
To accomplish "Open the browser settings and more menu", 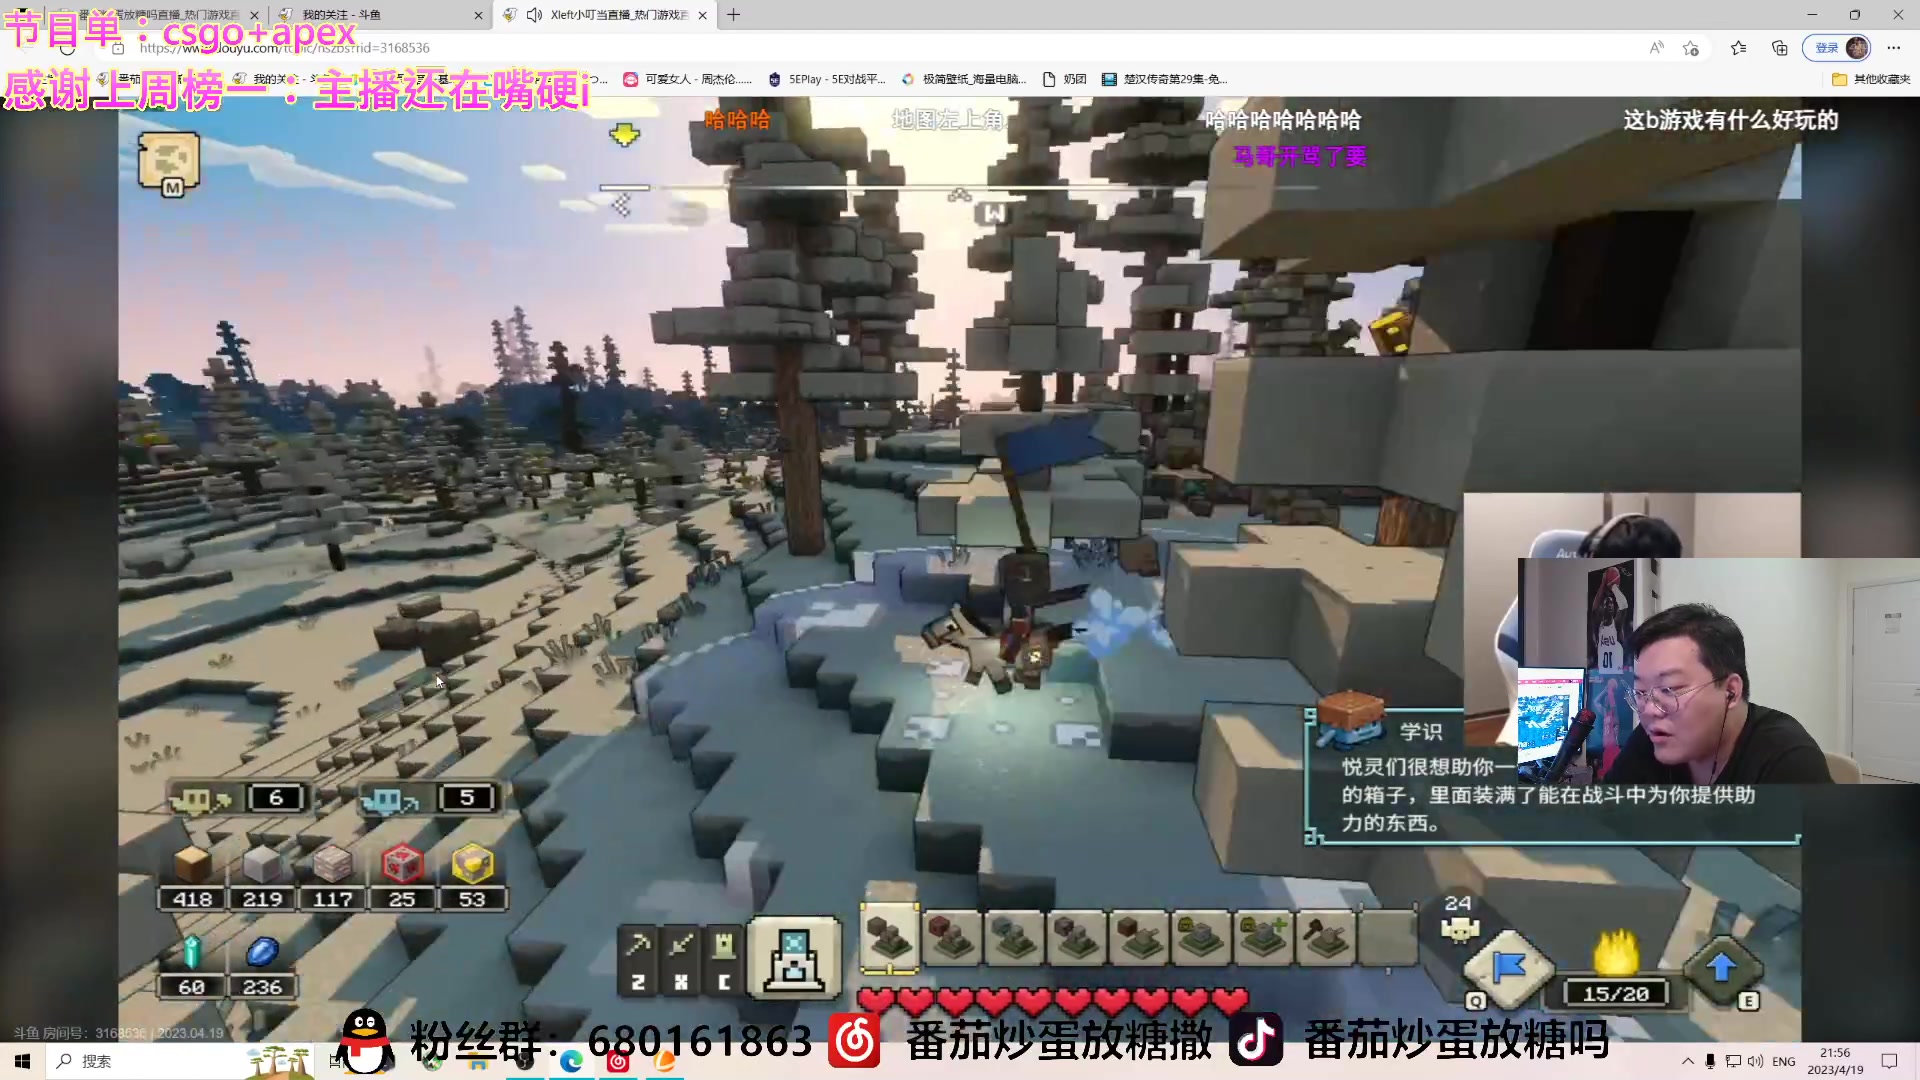I will coord(1894,48).
